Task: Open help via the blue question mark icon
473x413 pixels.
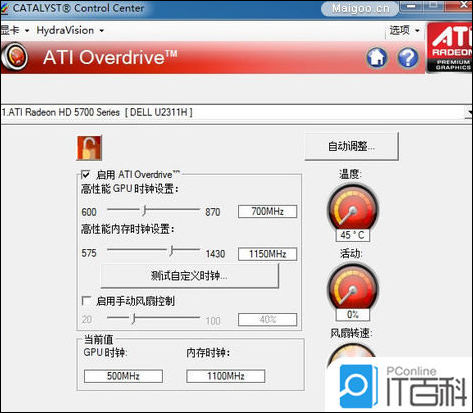Action: point(408,57)
